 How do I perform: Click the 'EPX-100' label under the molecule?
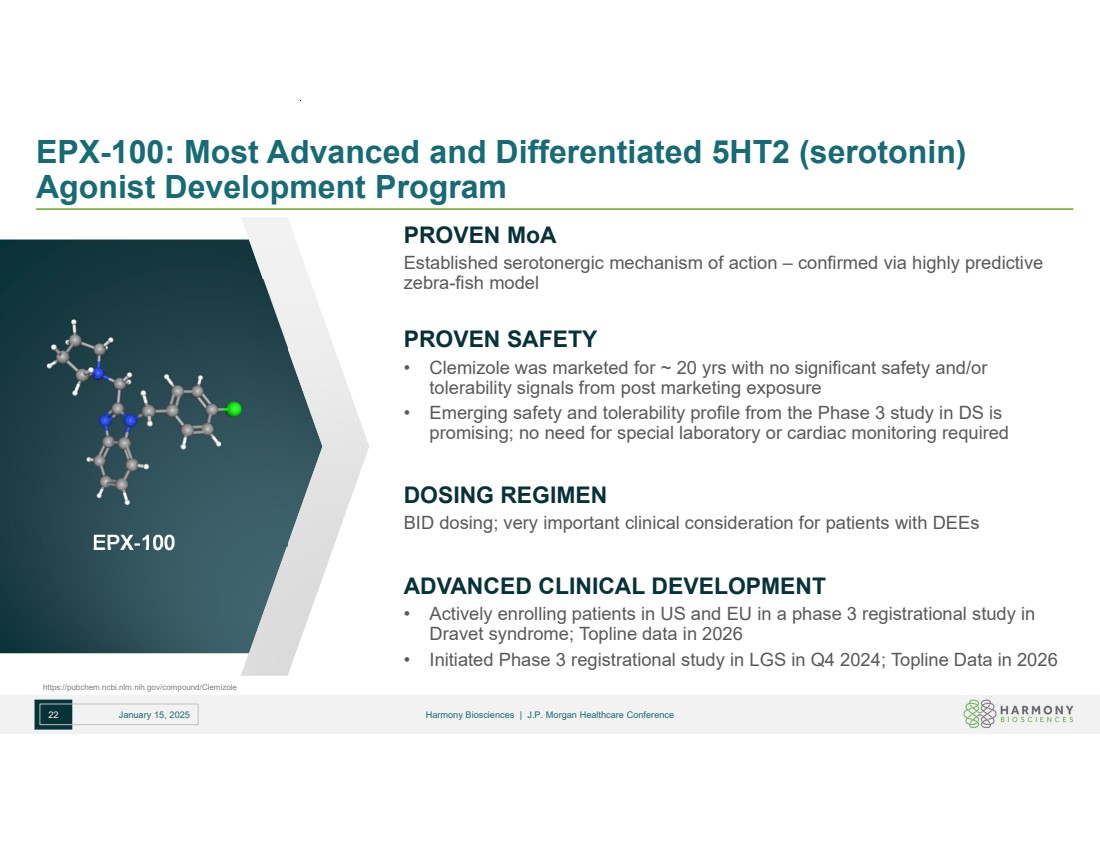tap(134, 542)
